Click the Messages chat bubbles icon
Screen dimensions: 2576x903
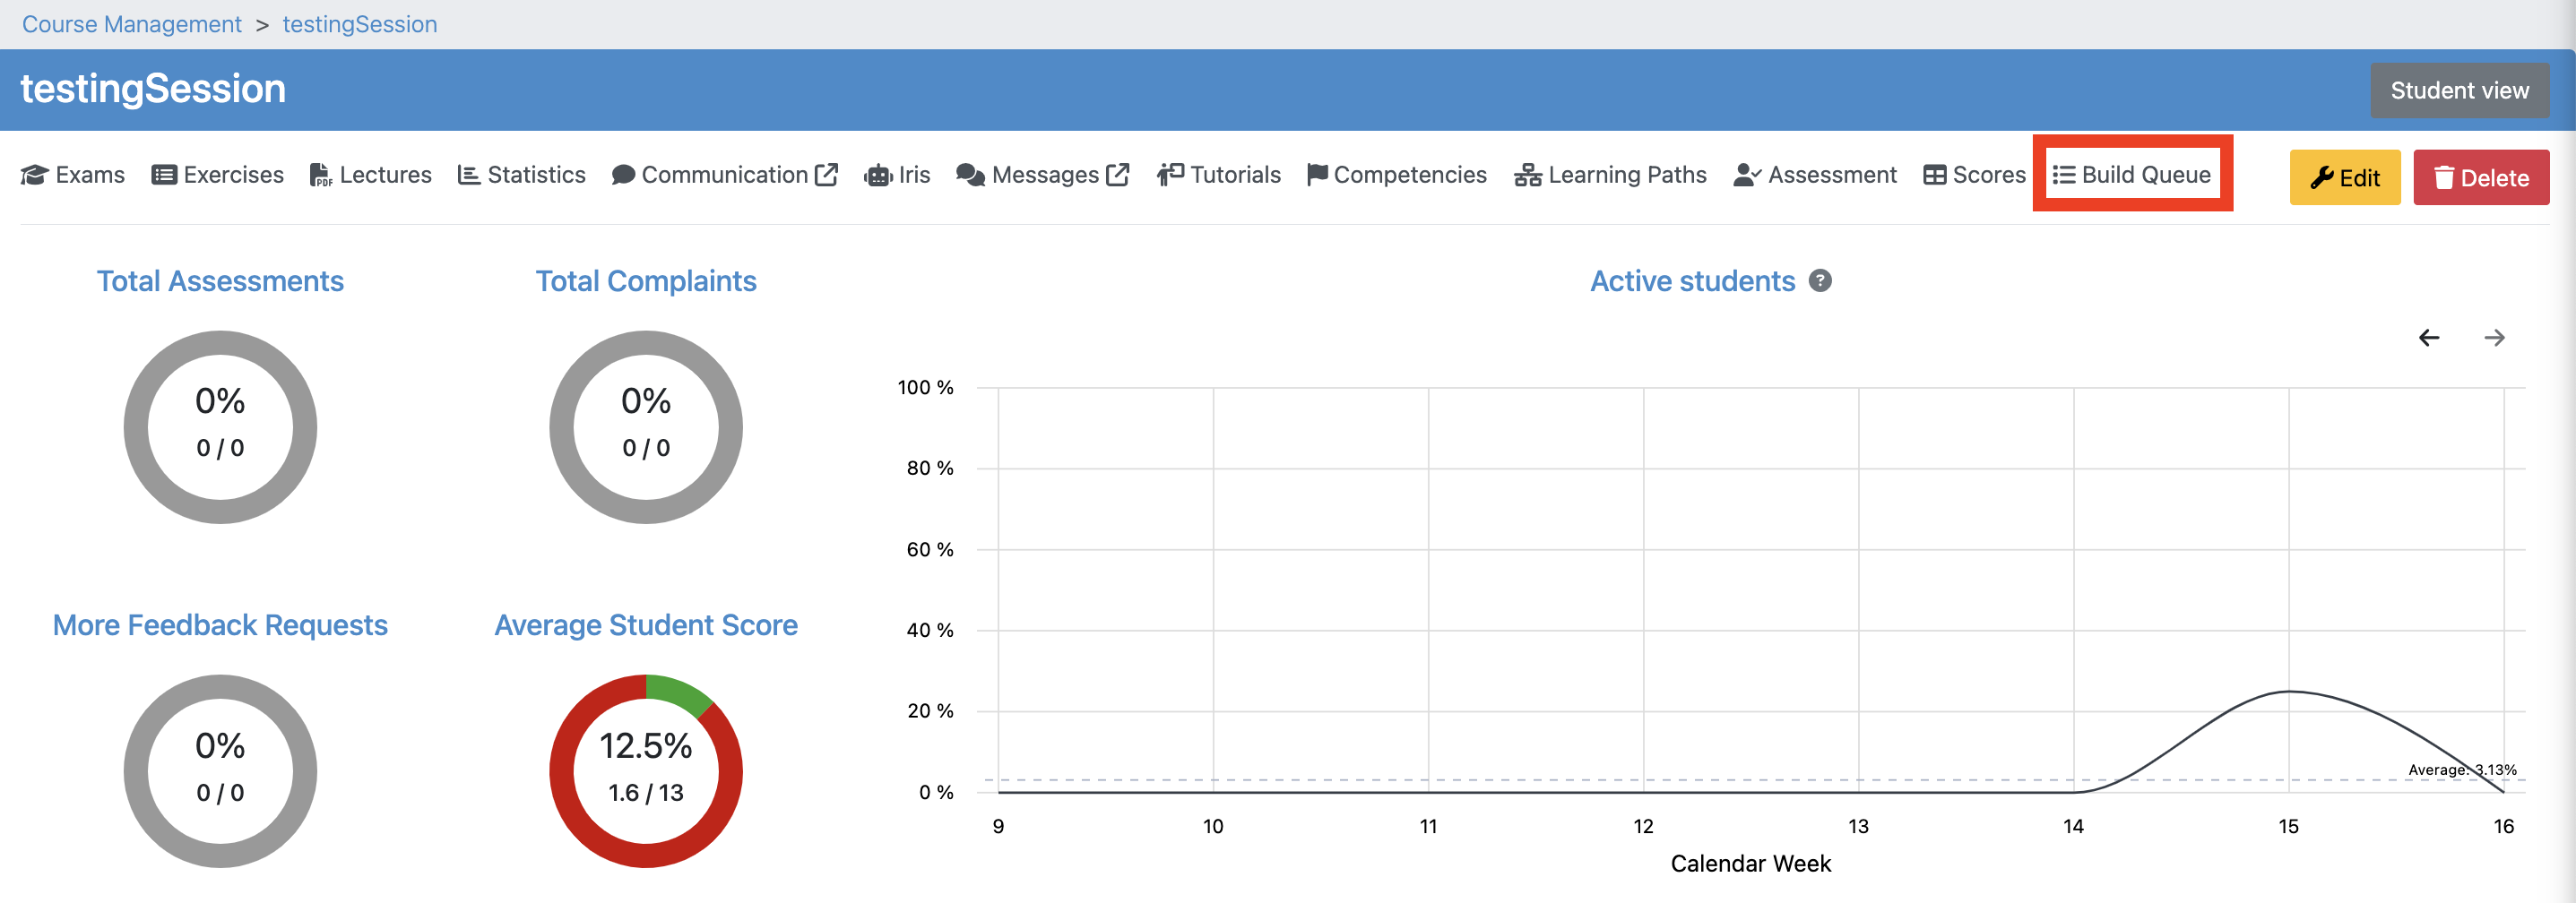pyautogui.click(x=970, y=175)
